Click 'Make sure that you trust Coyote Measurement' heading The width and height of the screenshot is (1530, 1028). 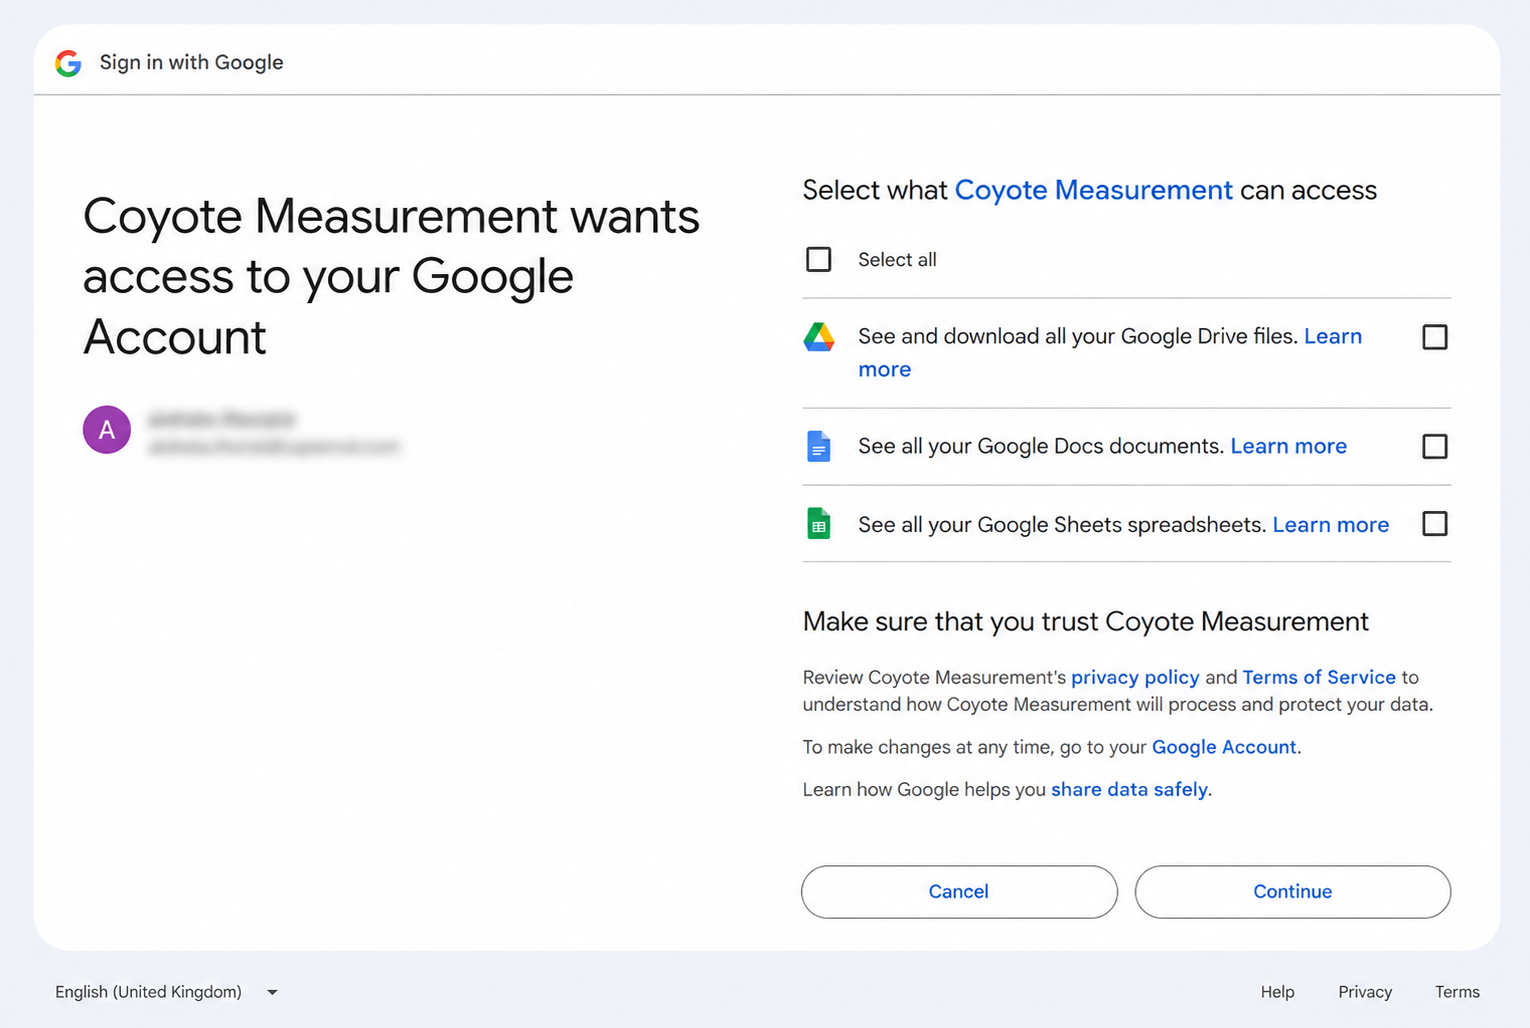tap(1085, 622)
